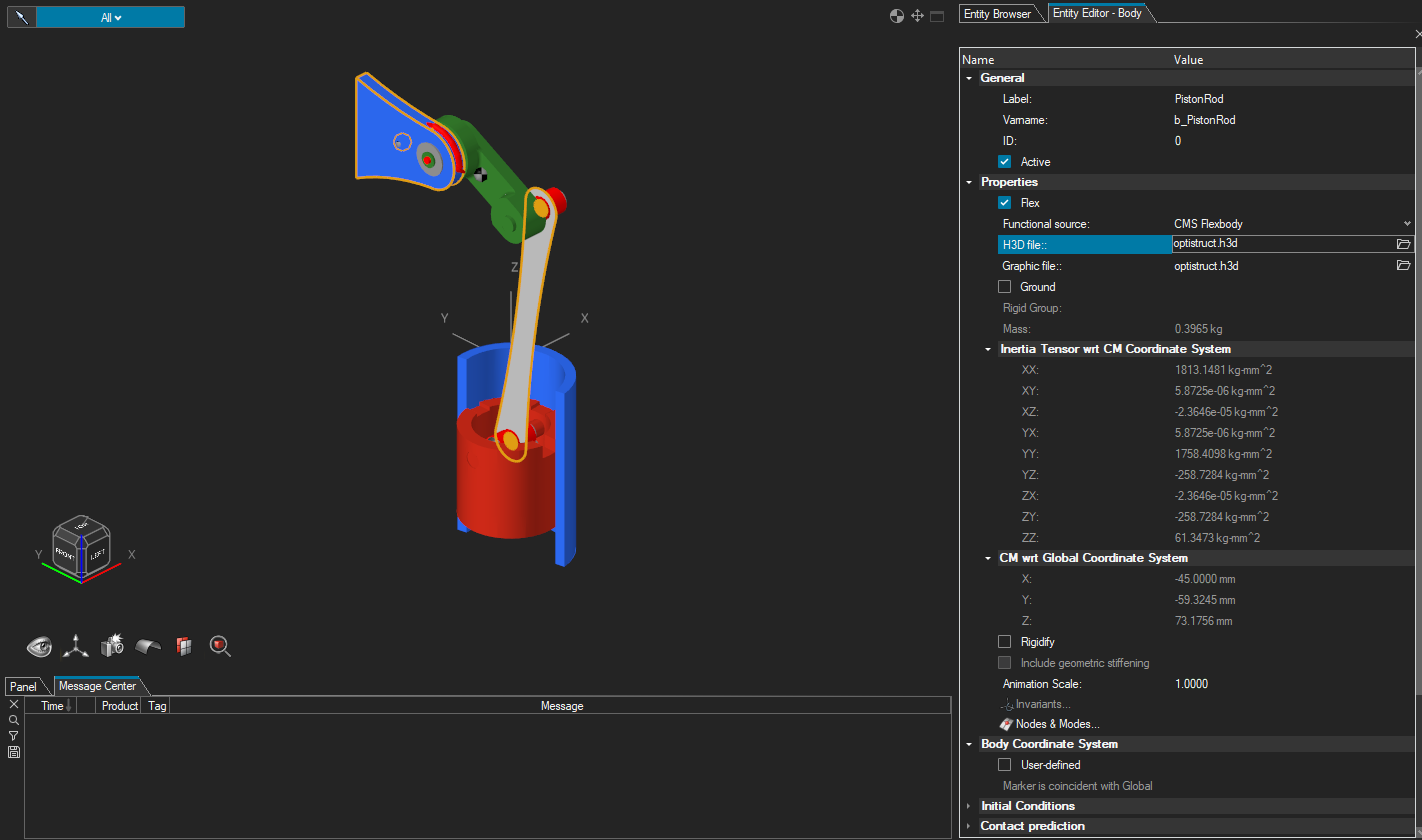The image size is (1422, 840).
Task: Expand the Initial Conditions section
Action: point(969,806)
